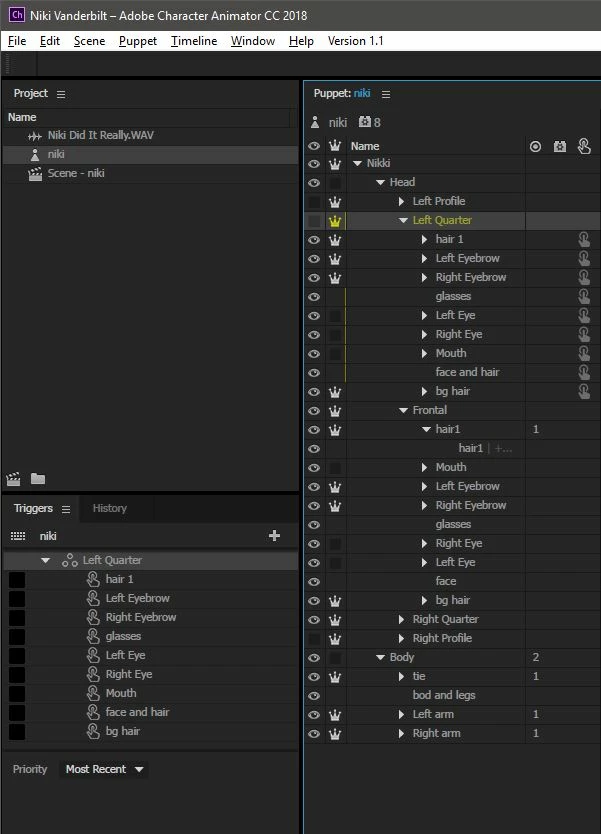The height and width of the screenshot is (834, 601).
Task: Collapse the Left Quarter swap set in Triggers
Action: 46,560
